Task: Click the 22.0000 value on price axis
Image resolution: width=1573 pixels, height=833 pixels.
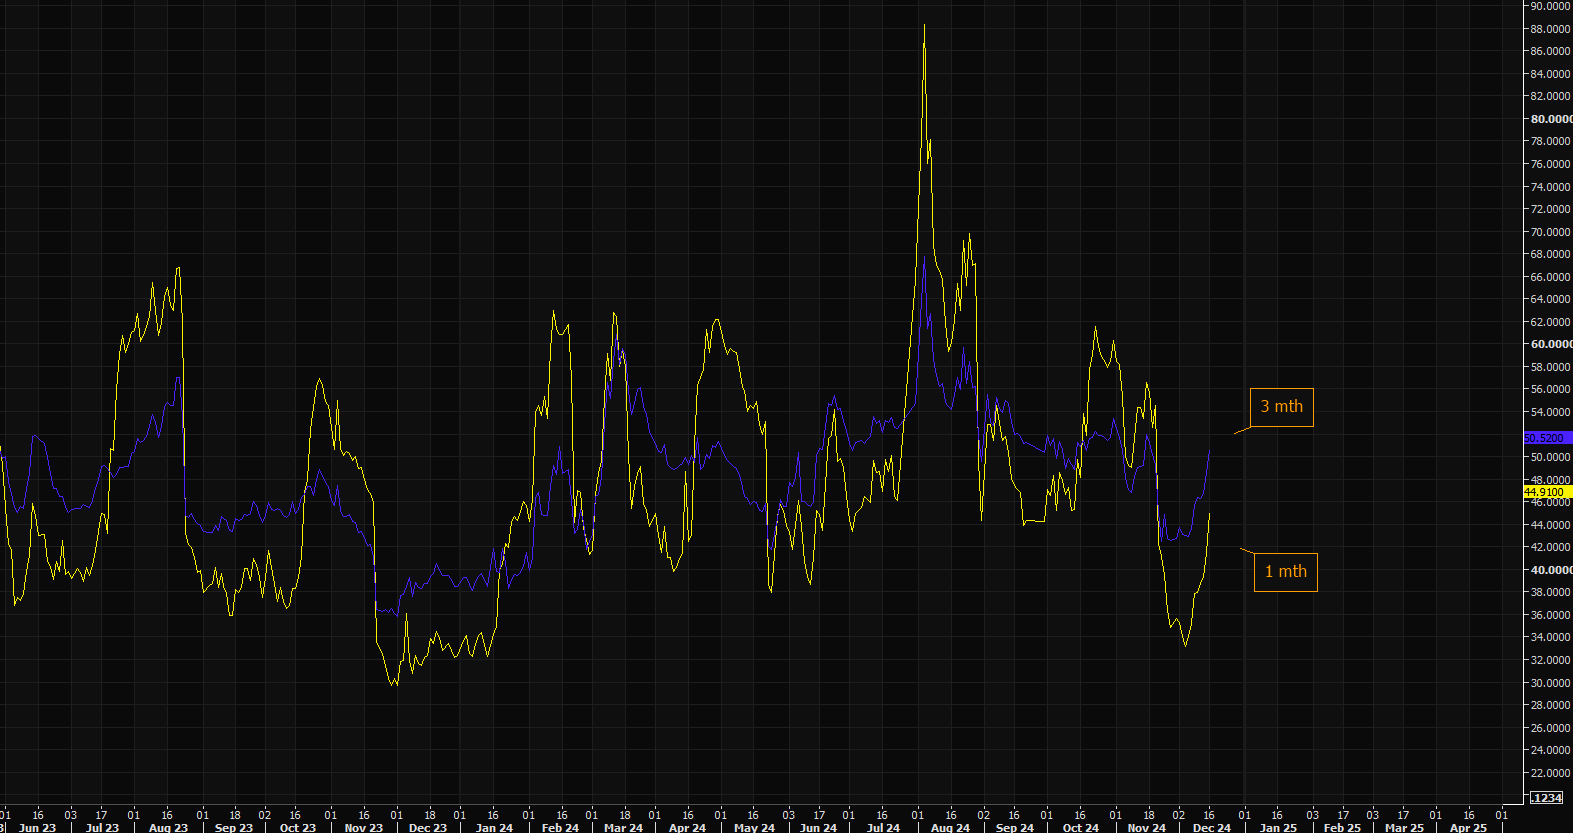Action: click(x=1550, y=773)
